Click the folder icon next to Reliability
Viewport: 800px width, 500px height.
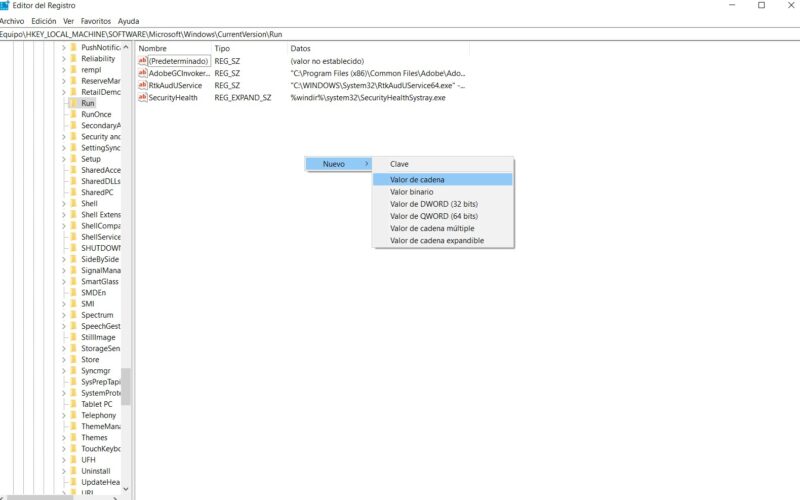(73, 59)
